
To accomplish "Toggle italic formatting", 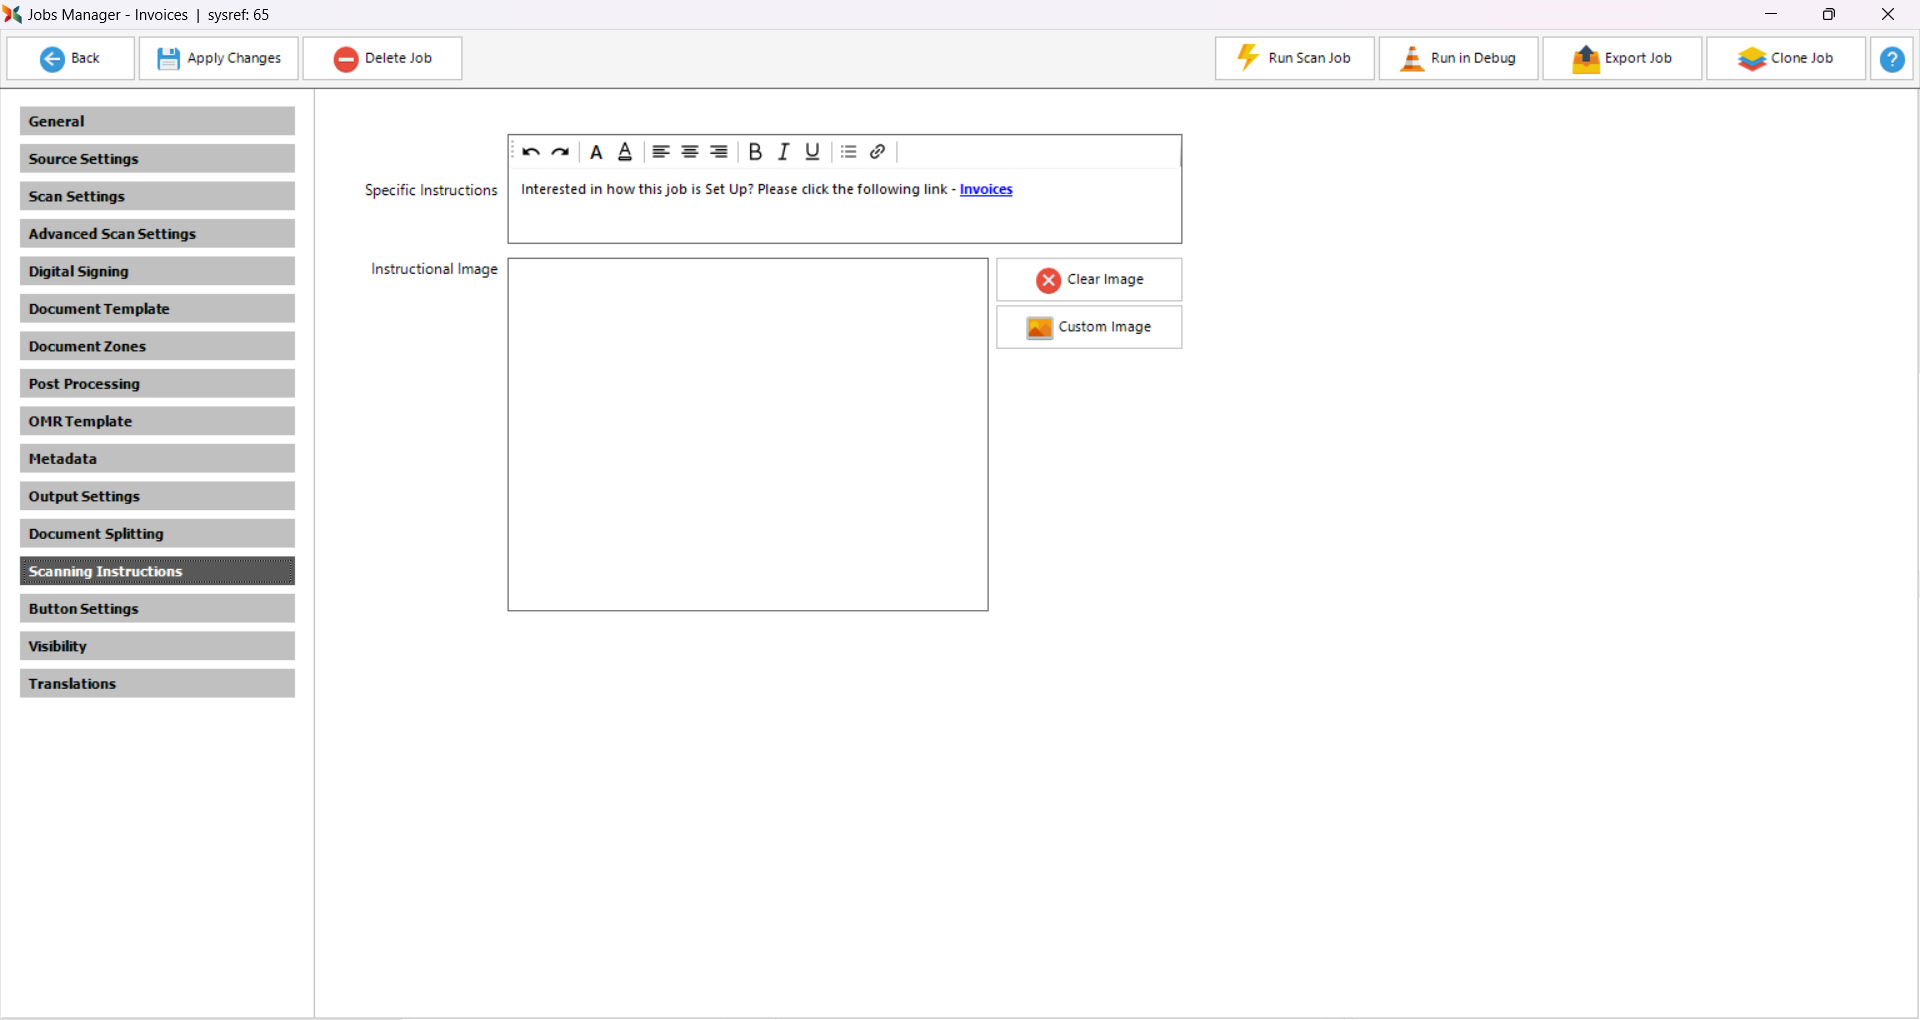I will (784, 152).
